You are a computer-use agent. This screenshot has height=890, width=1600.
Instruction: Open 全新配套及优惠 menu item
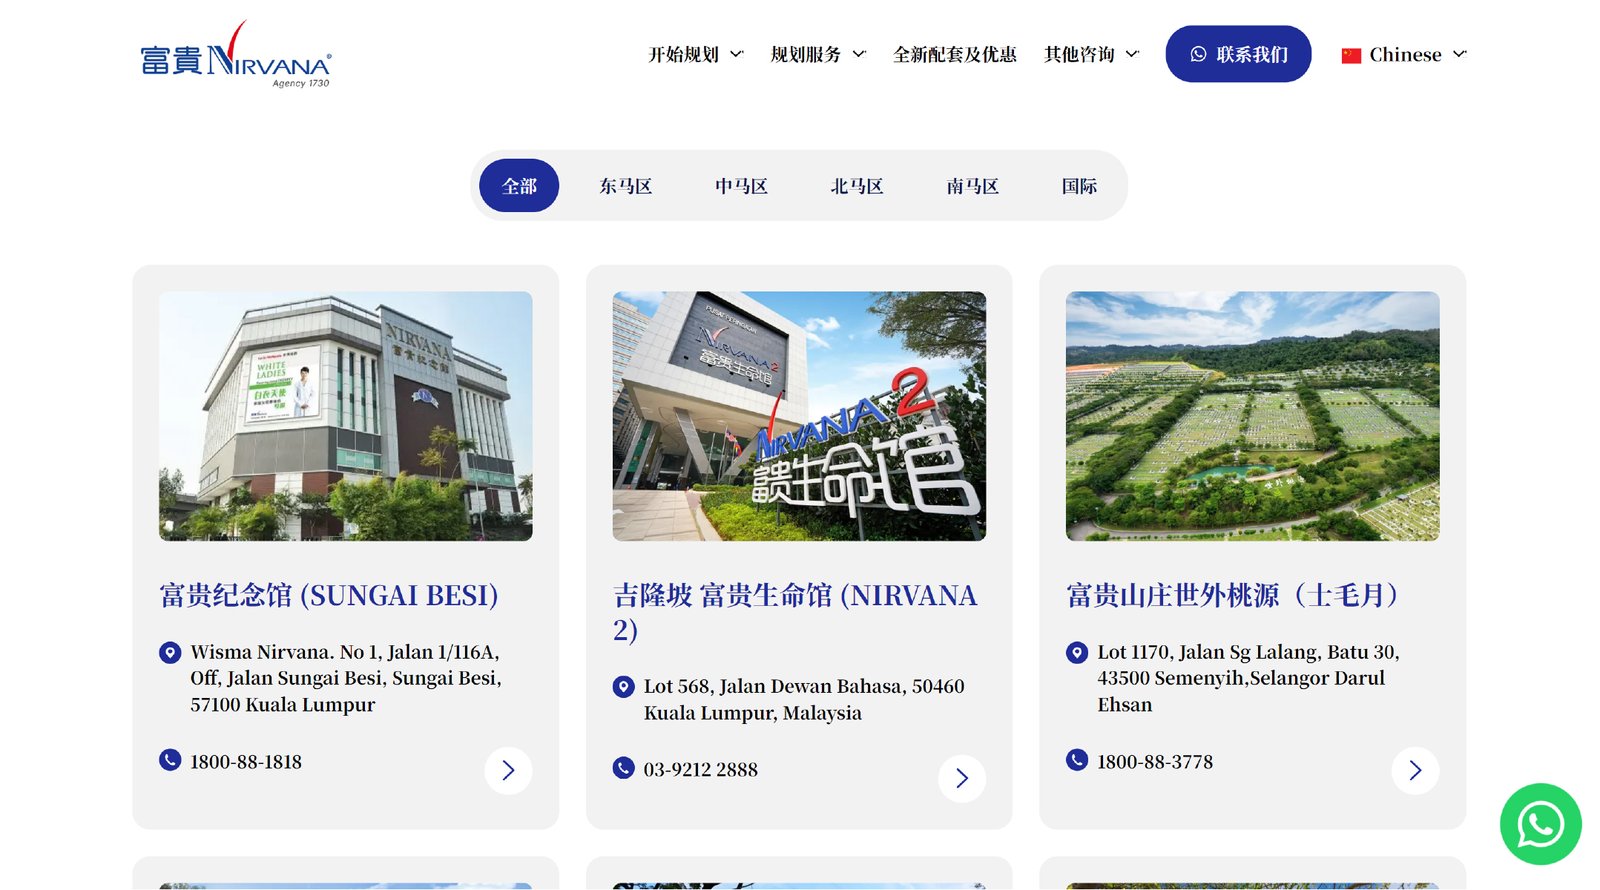coord(954,55)
